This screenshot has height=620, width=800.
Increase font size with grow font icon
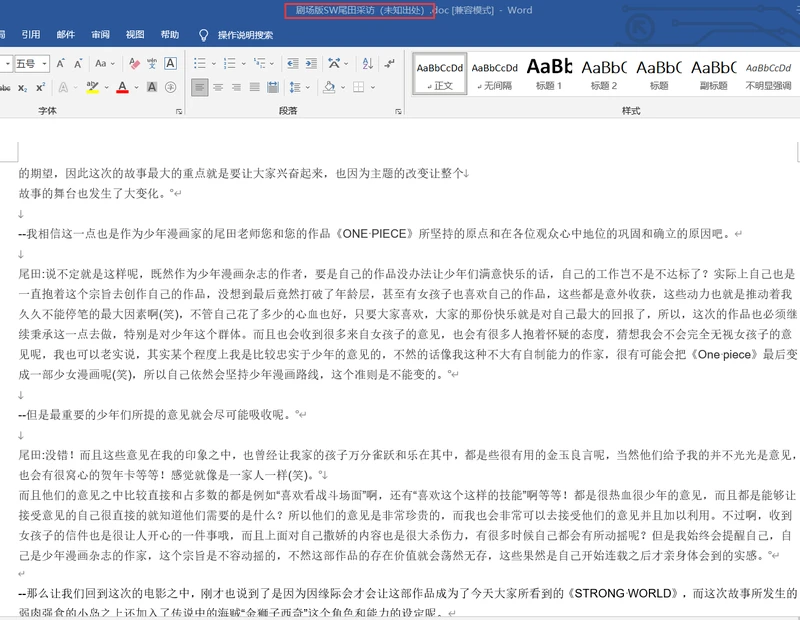pos(61,64)
